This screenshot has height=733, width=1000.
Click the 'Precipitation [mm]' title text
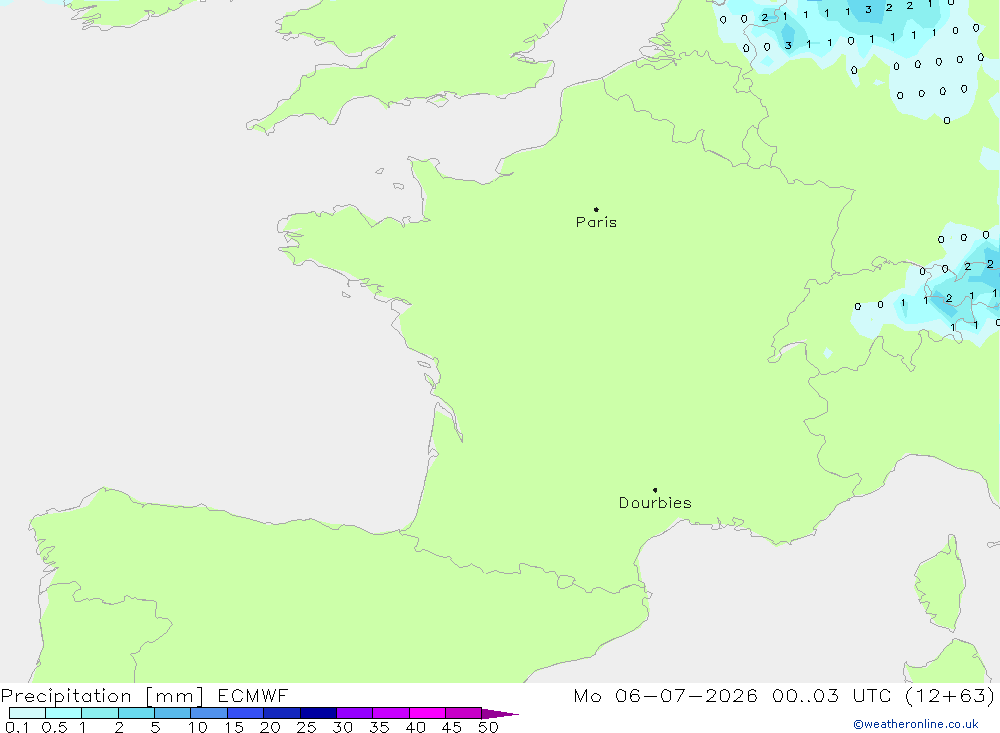point(102,696)
